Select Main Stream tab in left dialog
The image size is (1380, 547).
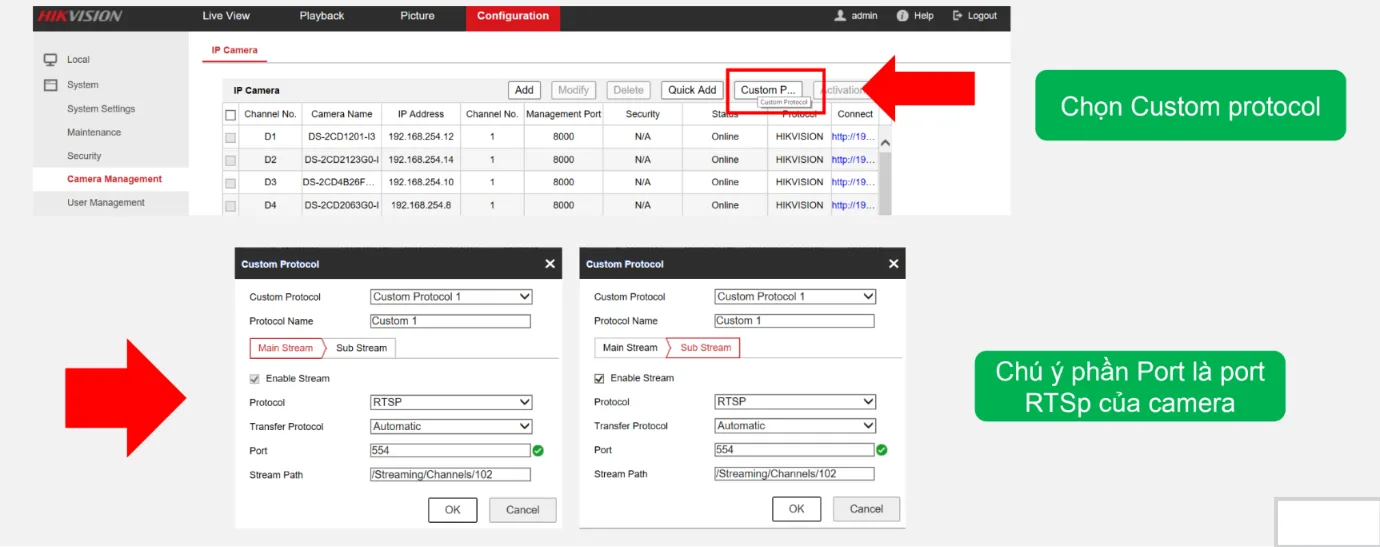(285, 348)
